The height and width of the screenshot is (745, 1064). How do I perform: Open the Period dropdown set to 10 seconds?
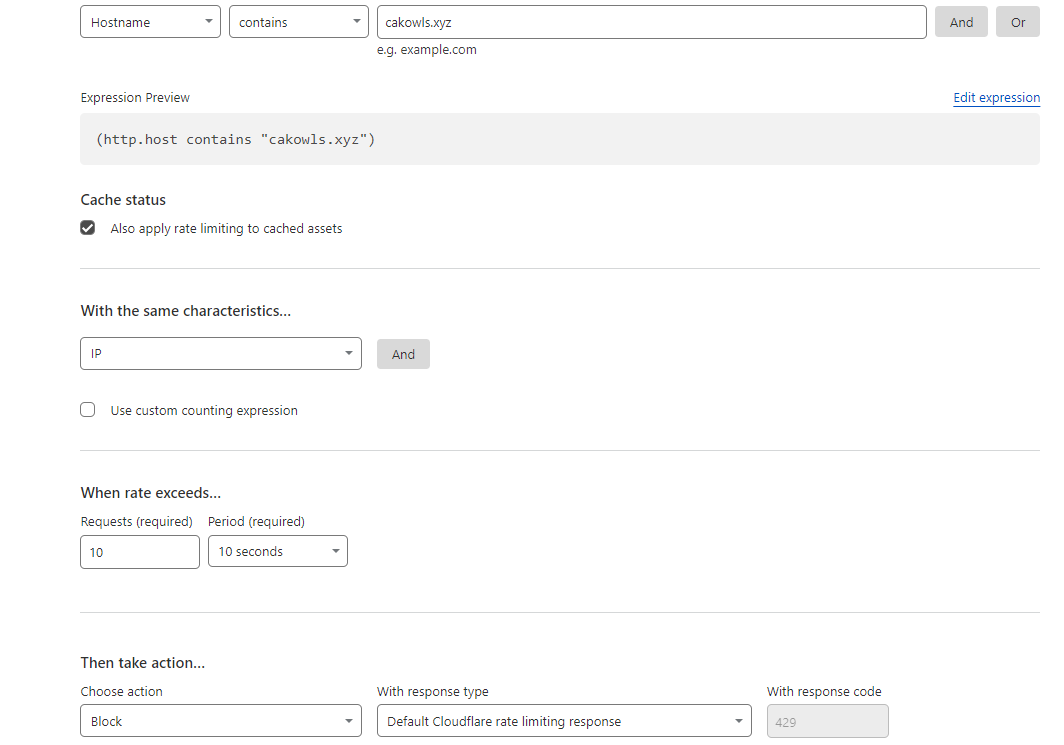277,552
